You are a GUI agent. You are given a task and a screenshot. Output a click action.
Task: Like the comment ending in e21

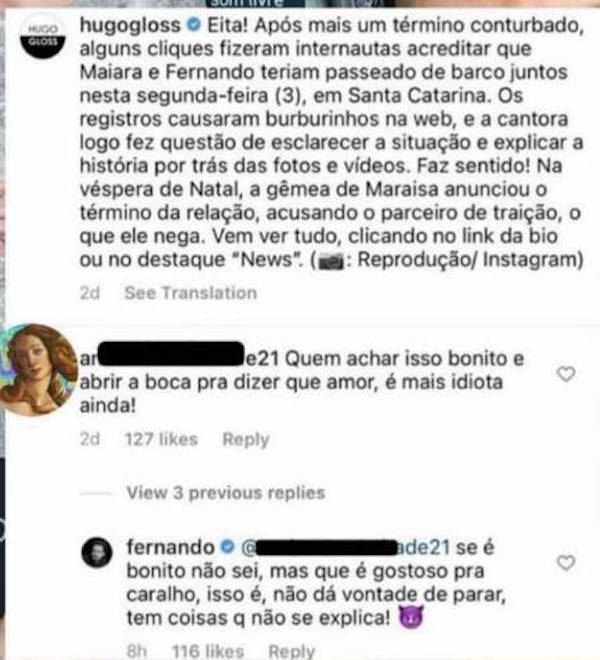tap(566, 373)
